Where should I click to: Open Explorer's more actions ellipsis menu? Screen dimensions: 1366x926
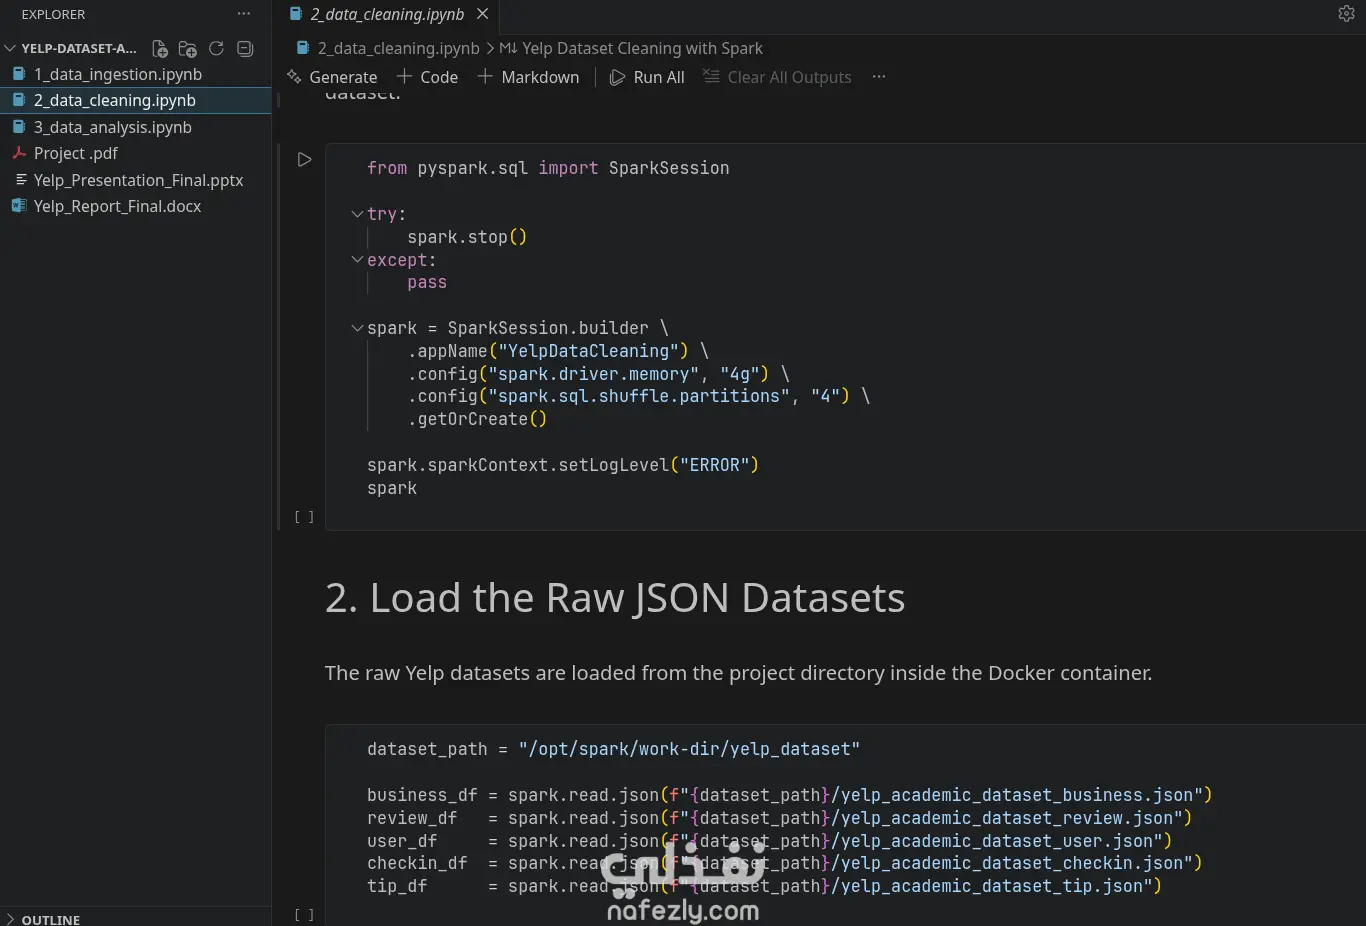pos(244,14)
